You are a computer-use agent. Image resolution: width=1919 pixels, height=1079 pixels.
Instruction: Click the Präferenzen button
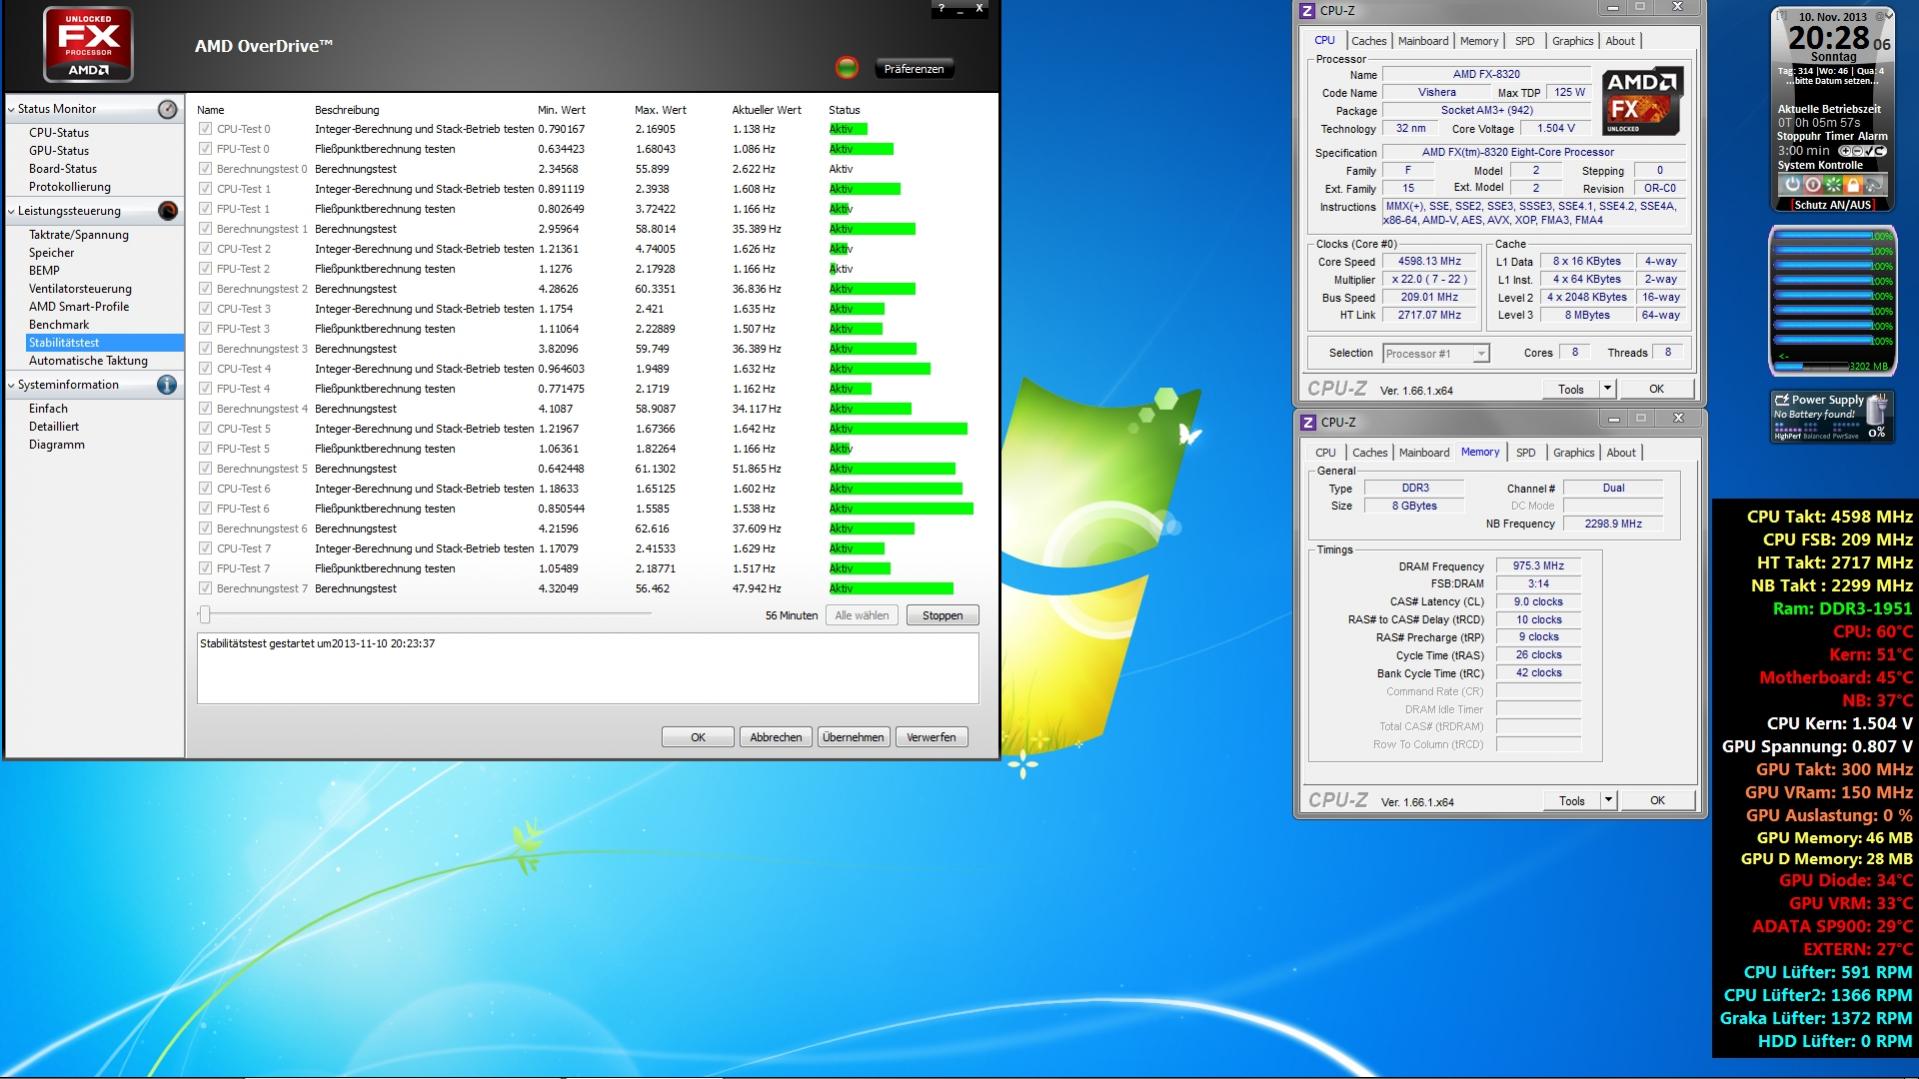tap(914, 69)
